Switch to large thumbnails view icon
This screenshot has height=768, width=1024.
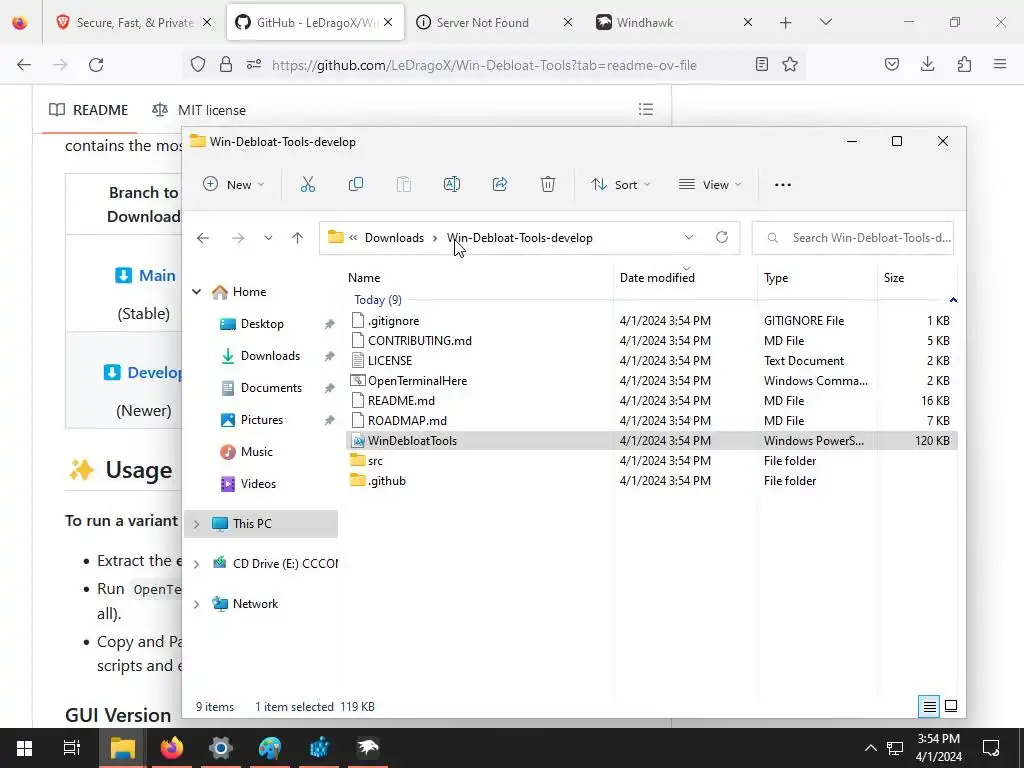[x=952, y=707]
